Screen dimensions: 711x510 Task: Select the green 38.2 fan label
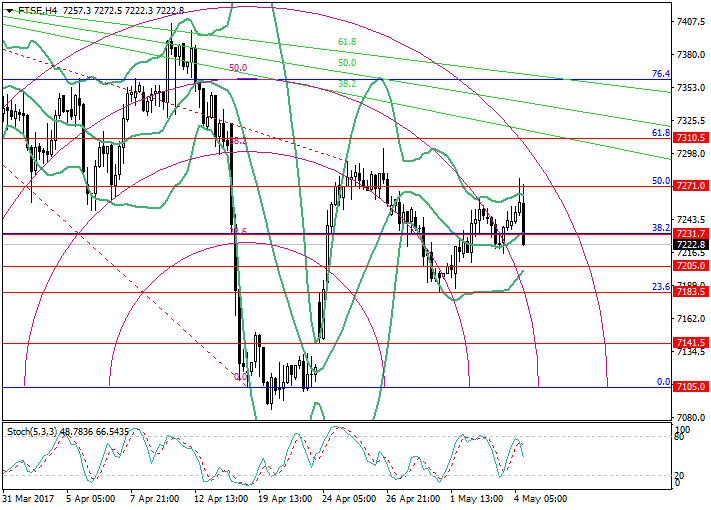[347, 84]
